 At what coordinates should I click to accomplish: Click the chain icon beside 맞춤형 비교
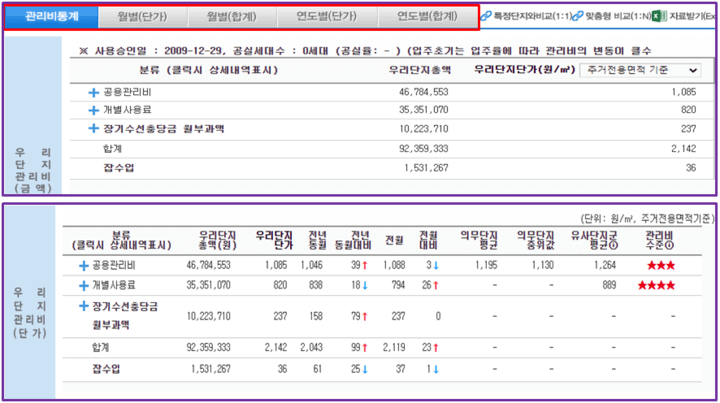coord(578,16)
